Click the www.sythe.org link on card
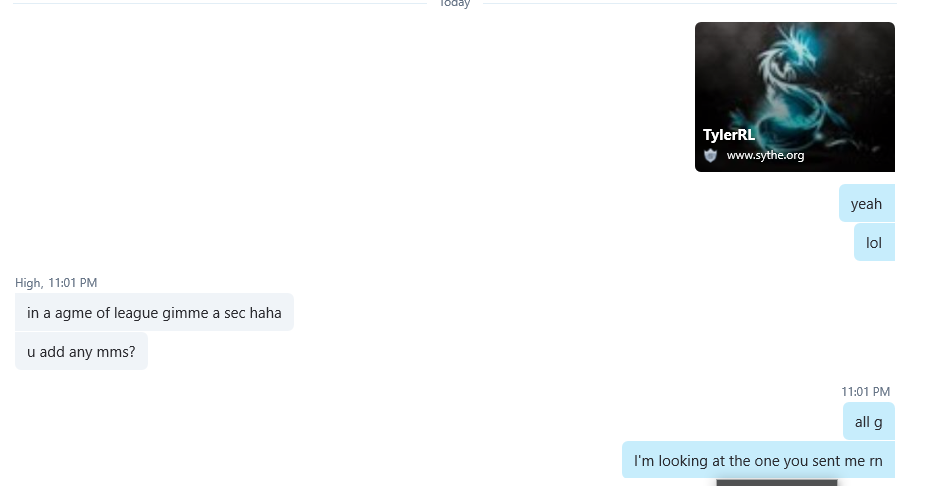The width and height of the screenshot is (948, 486). [765, 155]
